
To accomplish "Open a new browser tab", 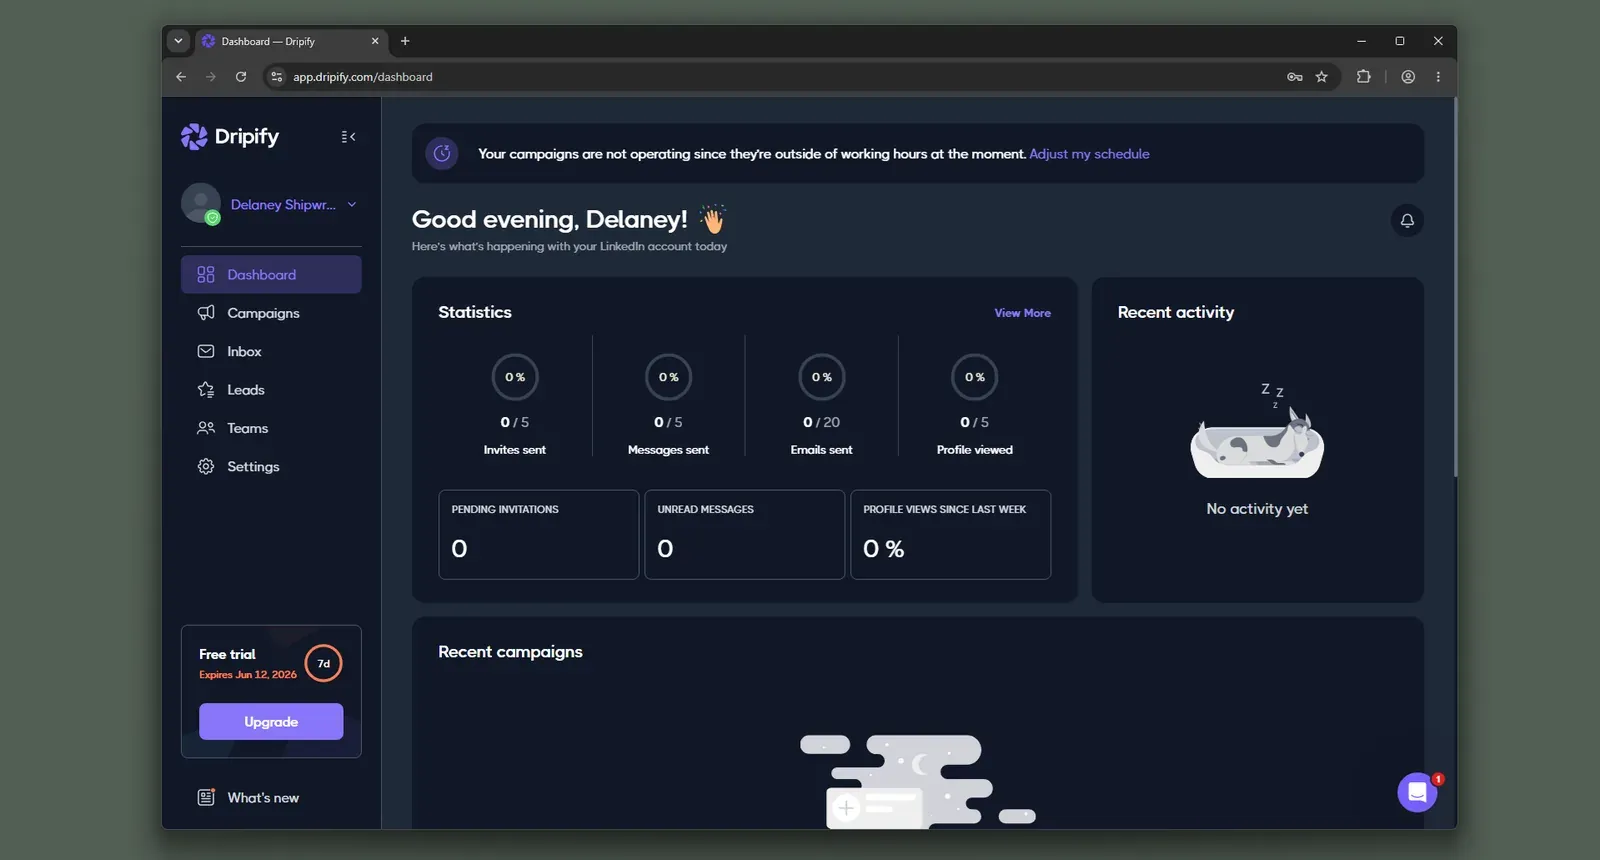I will [405, 41].
